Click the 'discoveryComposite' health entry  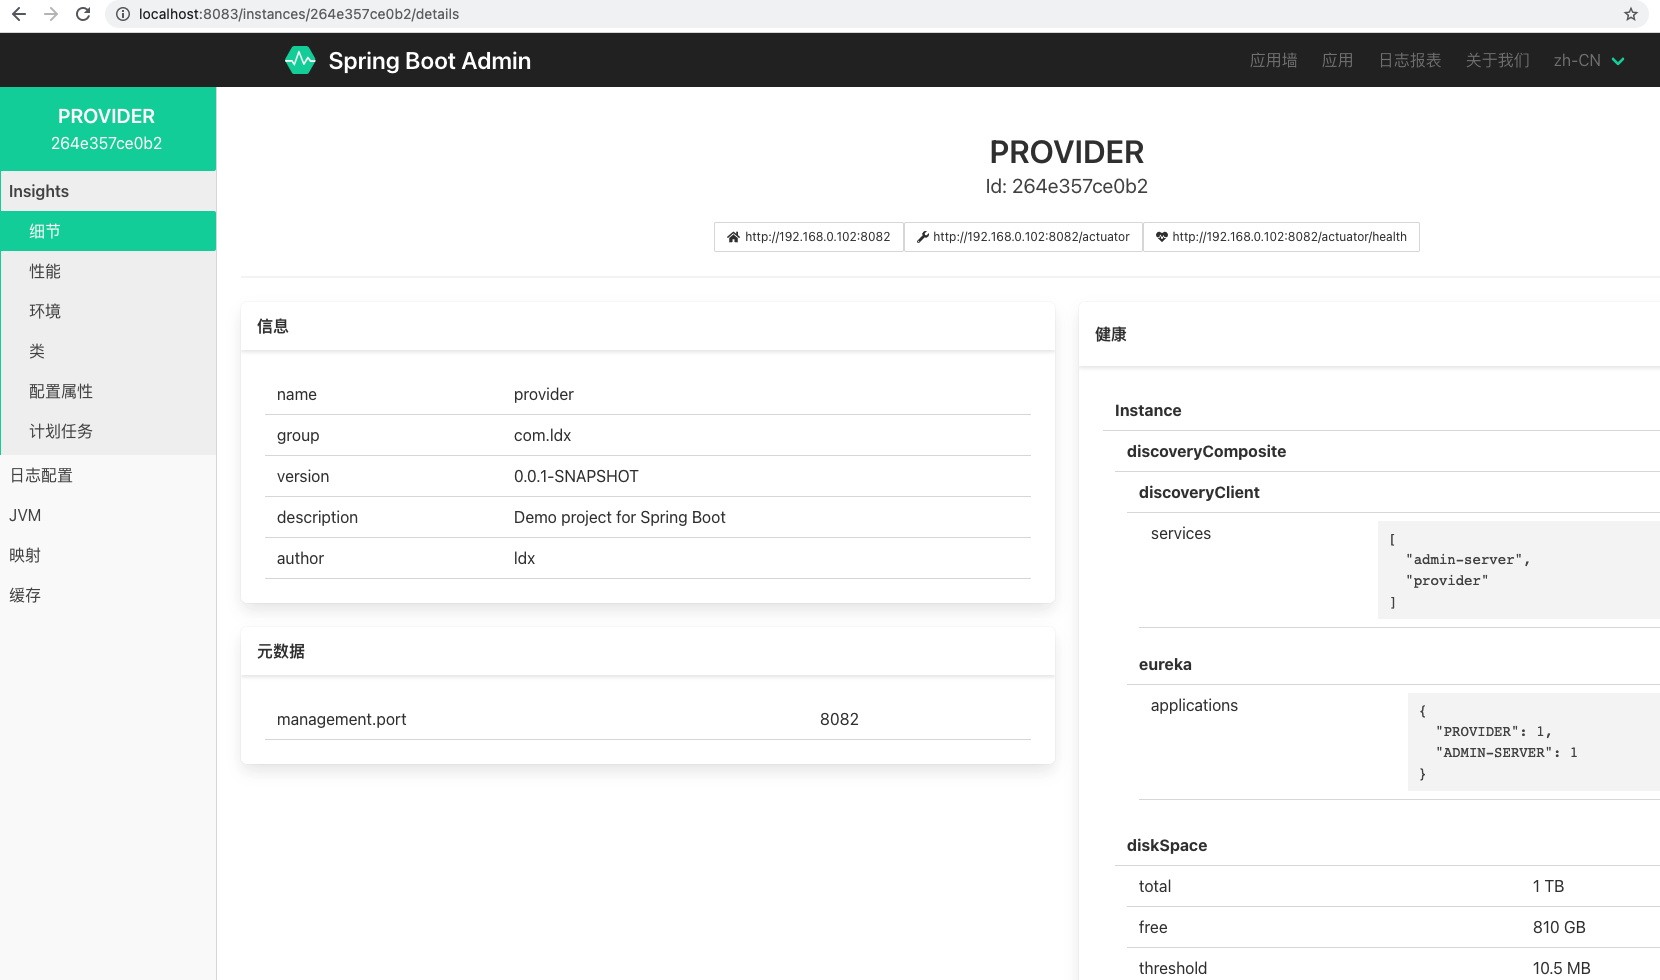[1206, 451]
